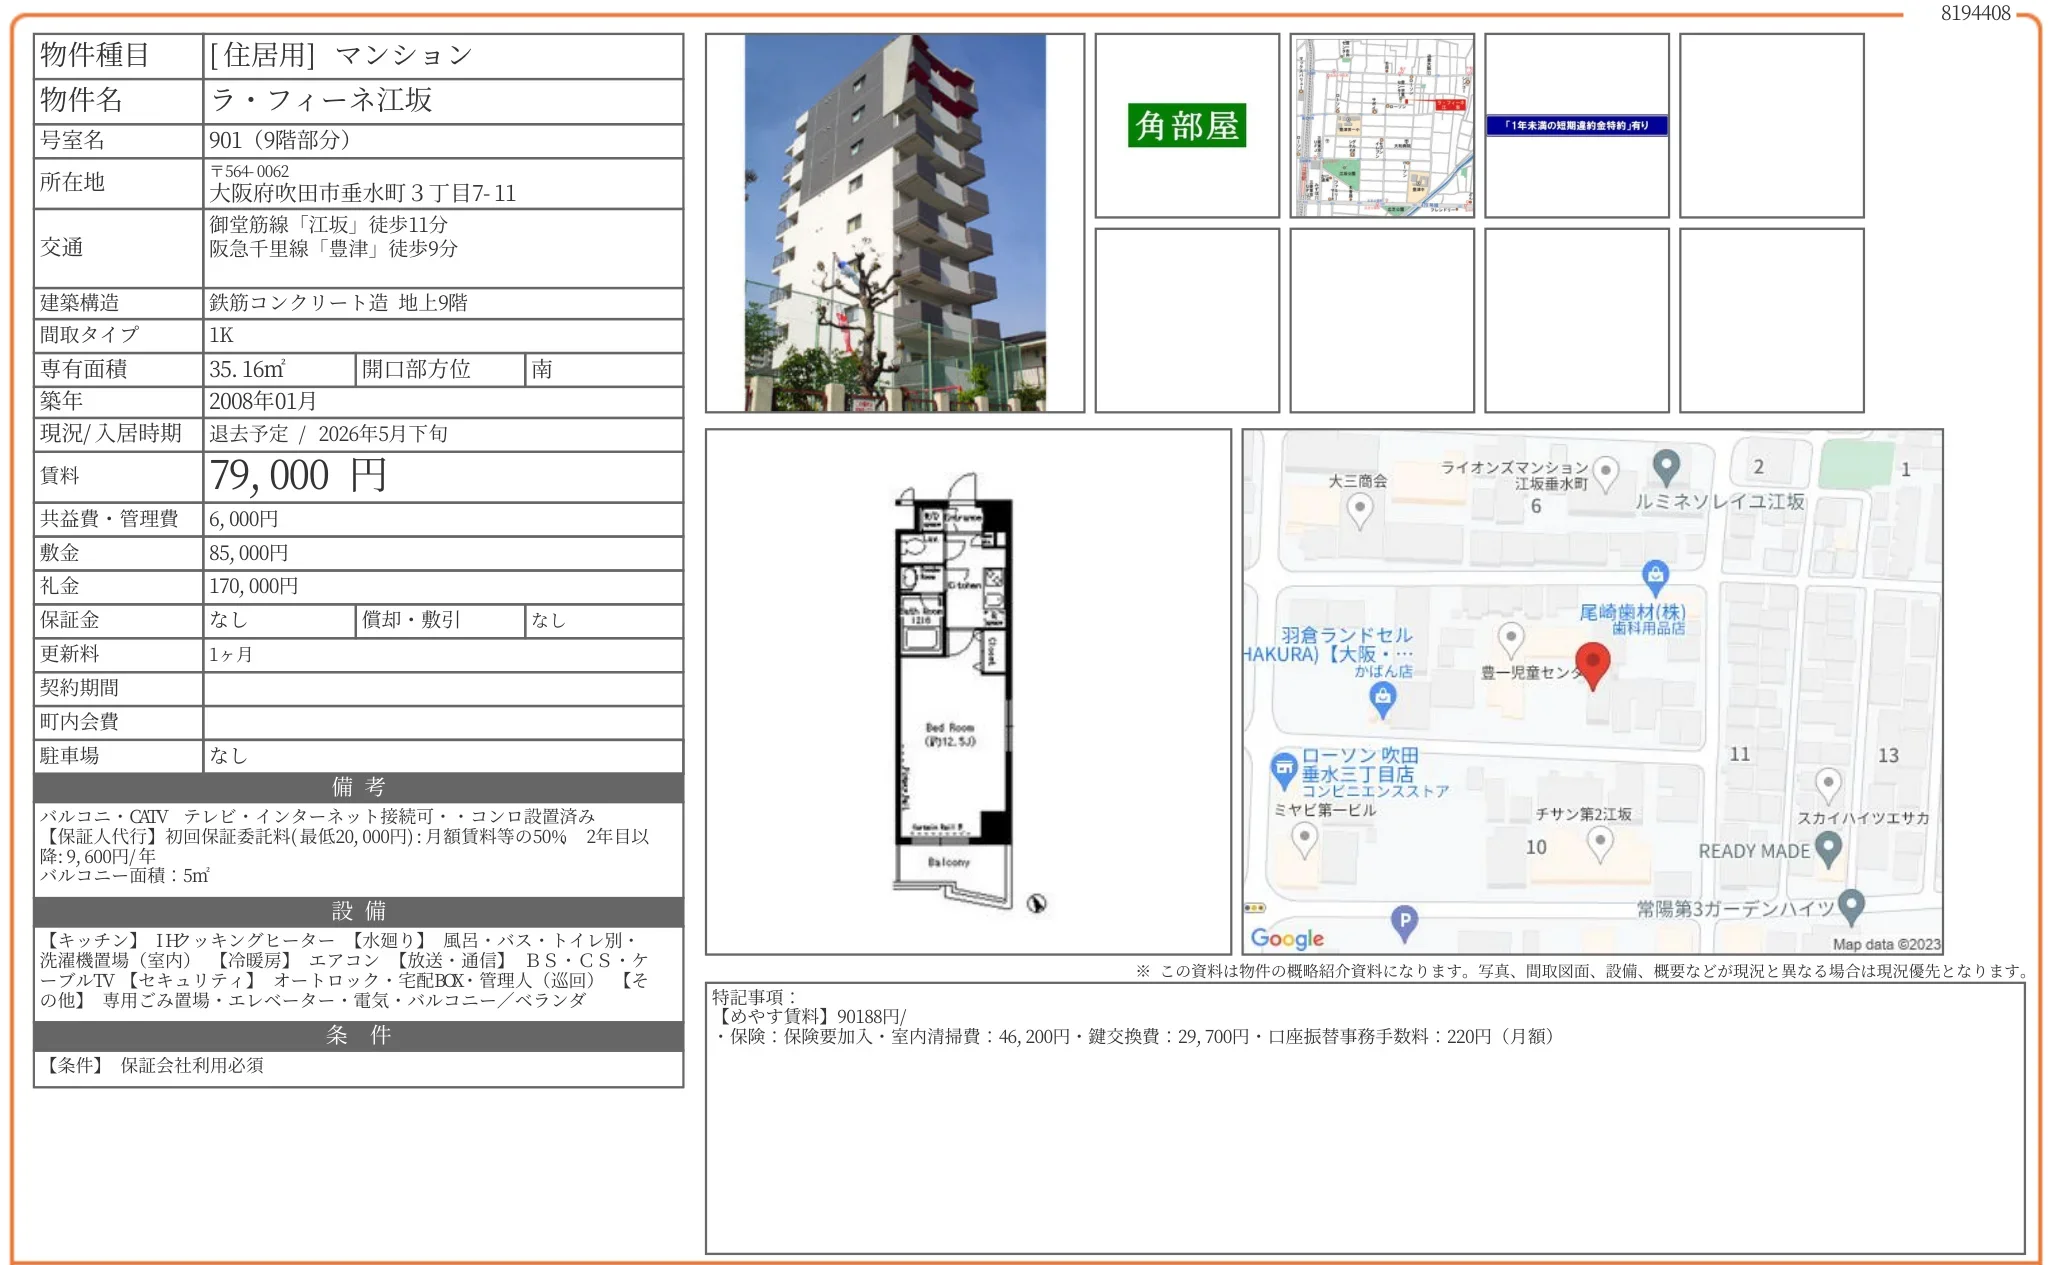Click the 79,000円 rent amount
The width and height of the screenshot is (2056, 1265).
click(x=298, y=476)
